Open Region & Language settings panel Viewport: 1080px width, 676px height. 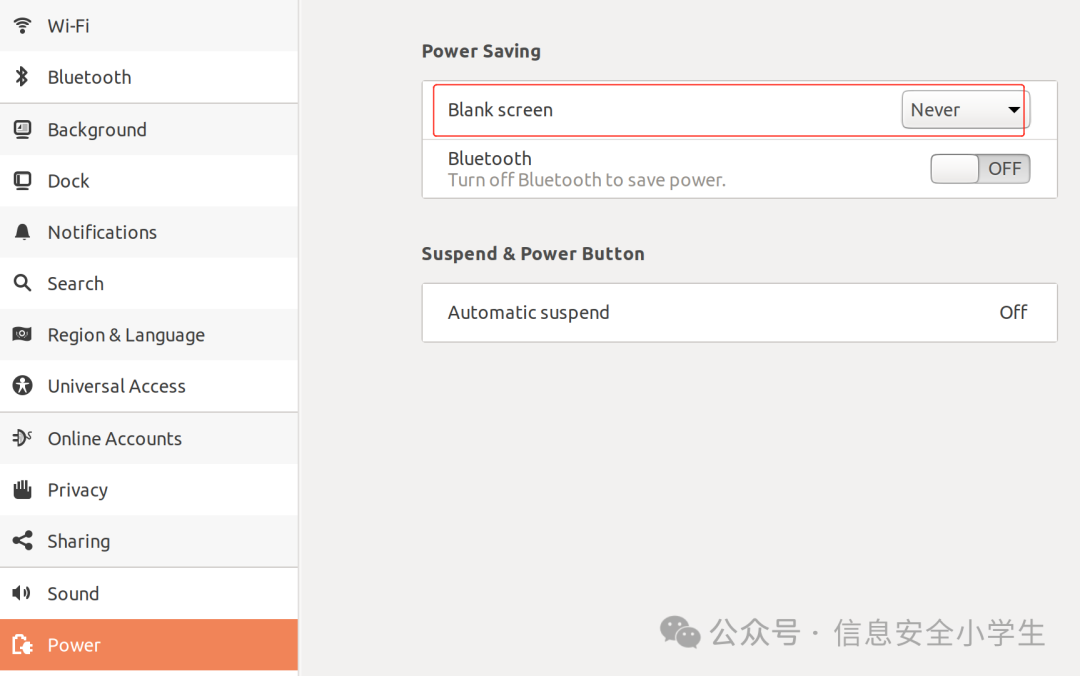[126, 335]
